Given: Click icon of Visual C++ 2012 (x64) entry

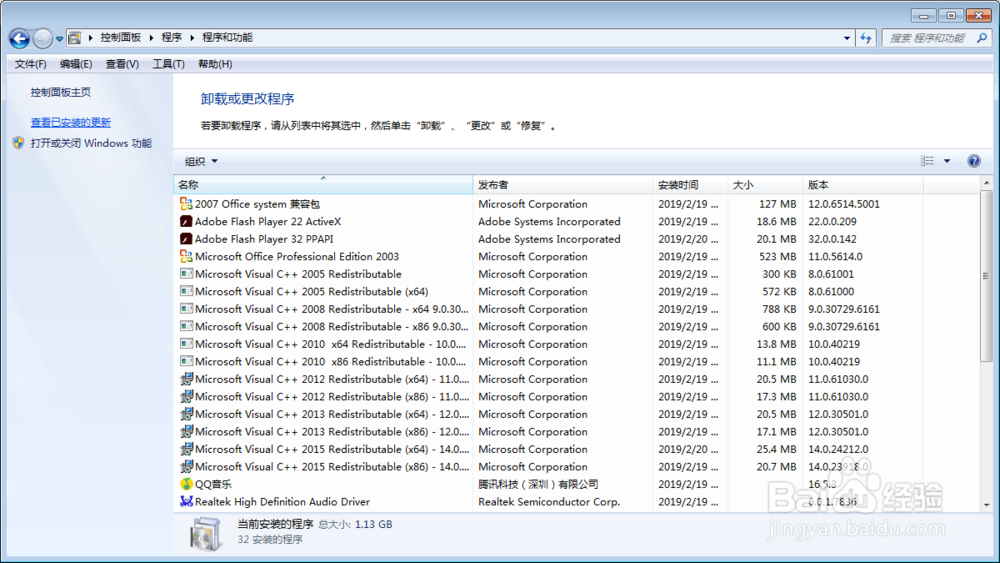Looking at the screenshot, I should coord(186,379).
